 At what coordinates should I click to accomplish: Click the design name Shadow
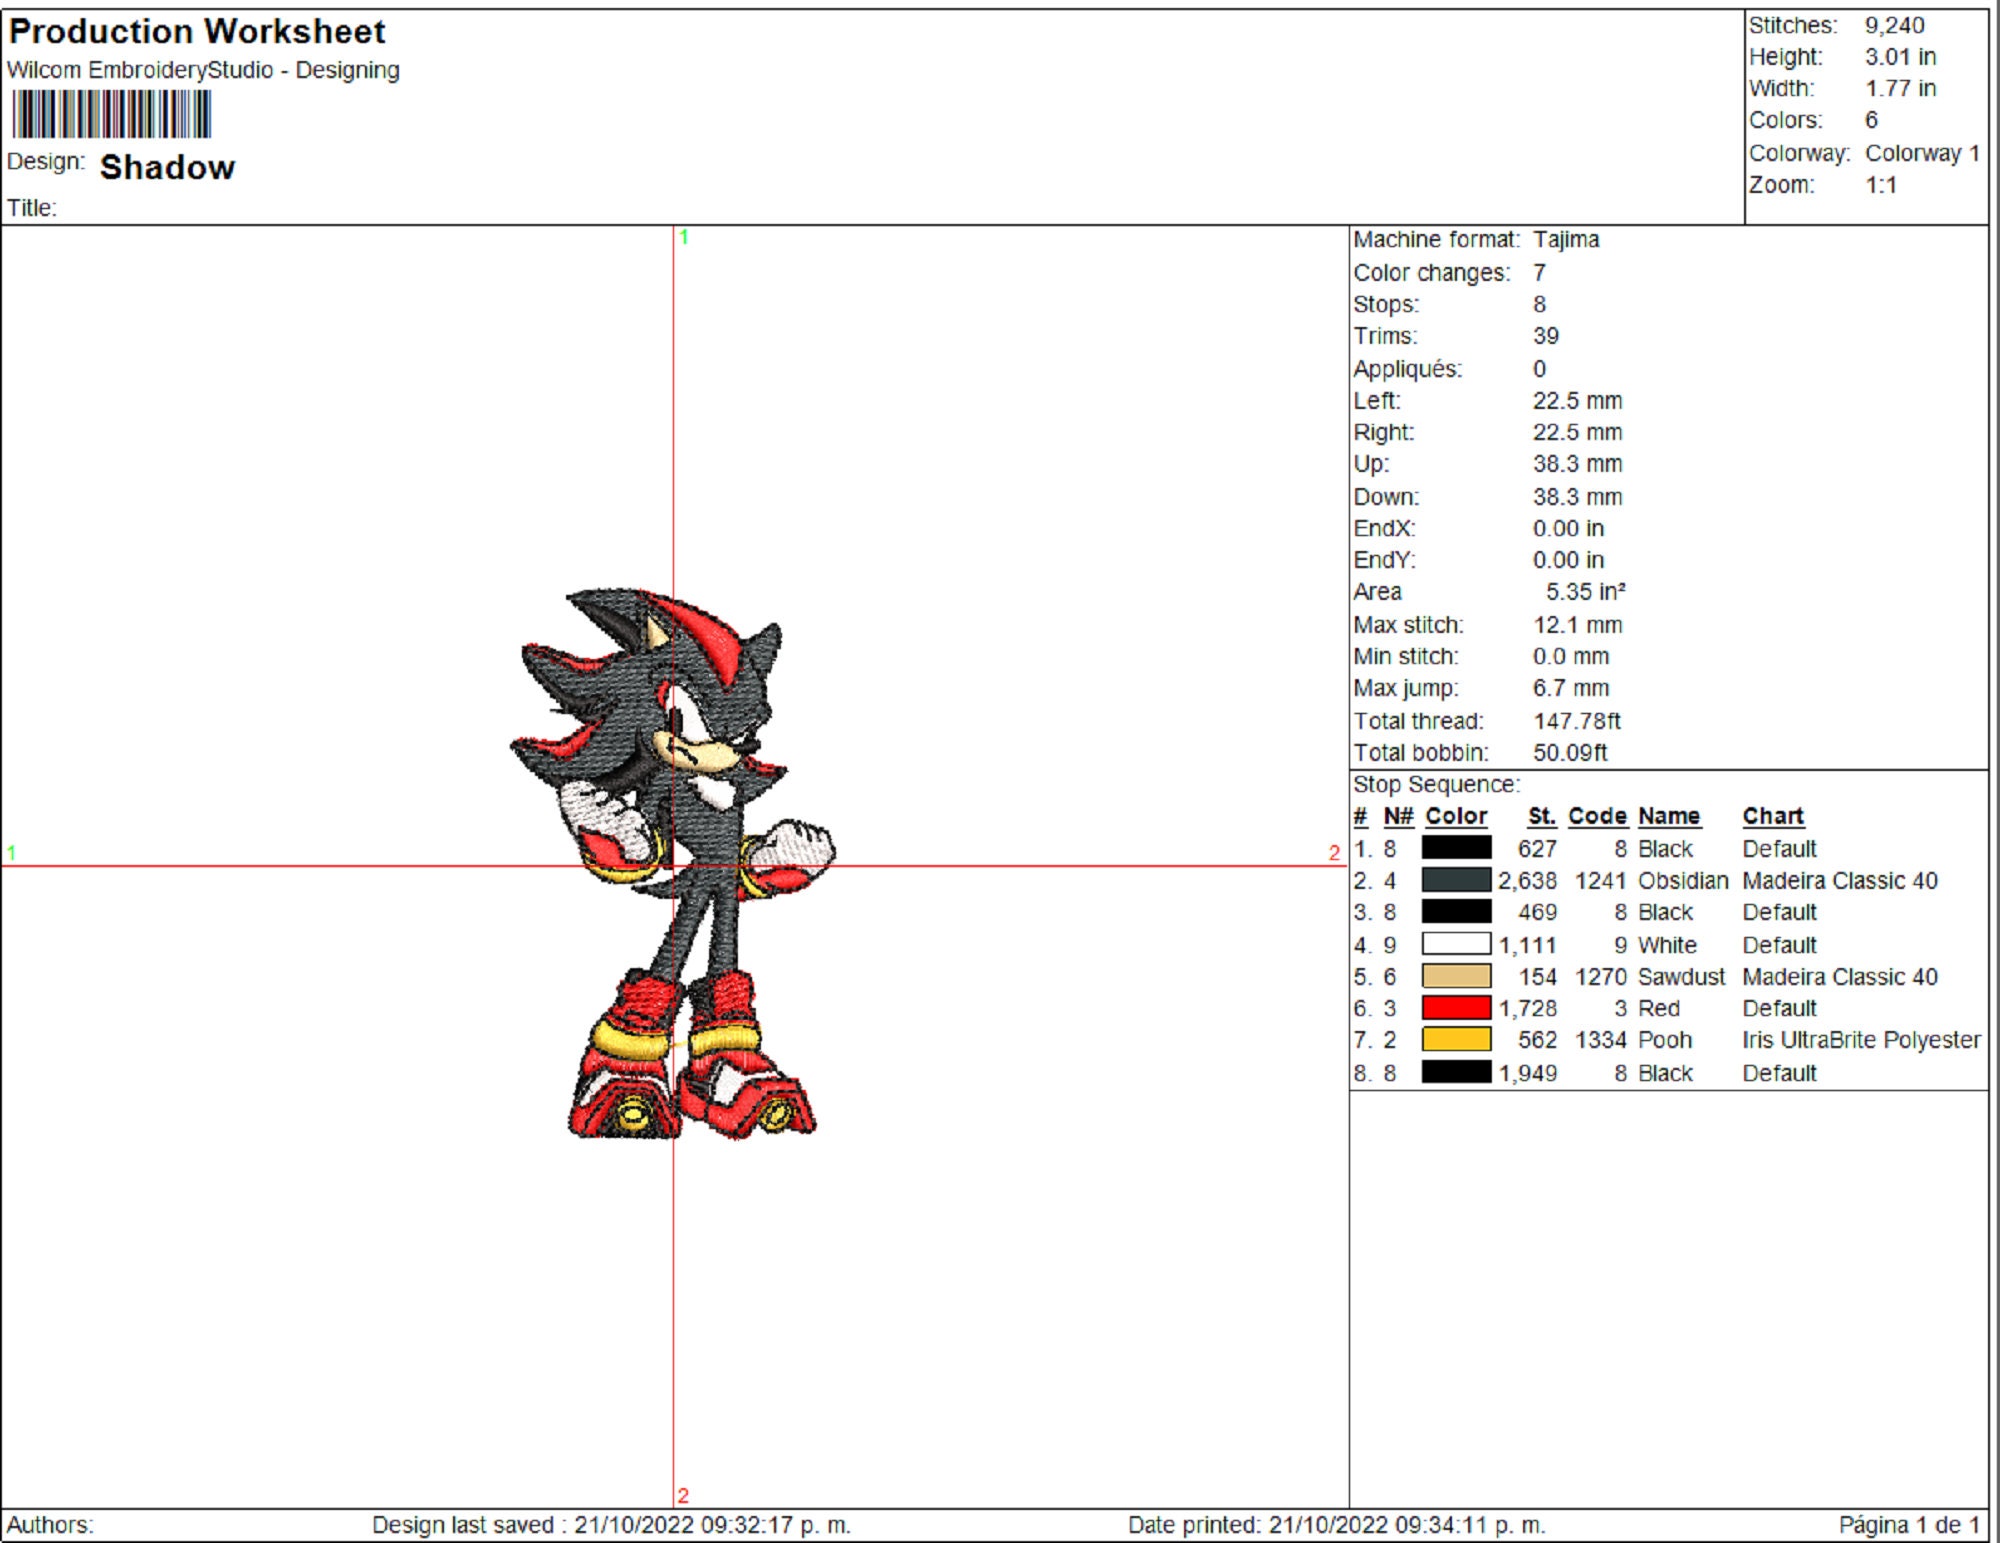(167, 167)
